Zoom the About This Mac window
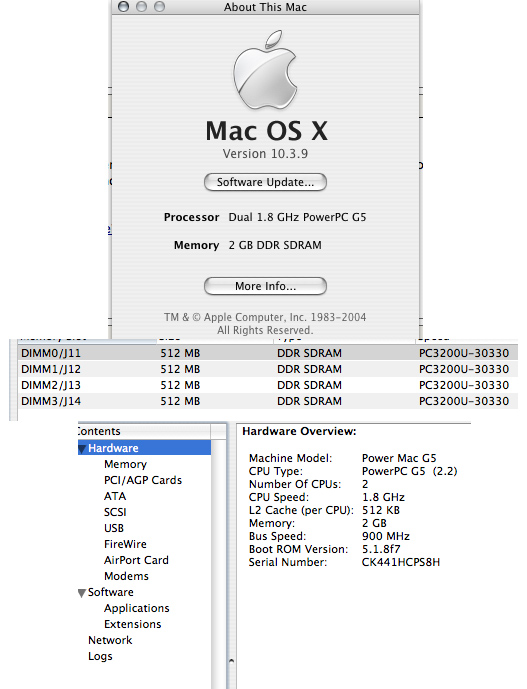Screen dimensions: 527x689 point(159,6)
